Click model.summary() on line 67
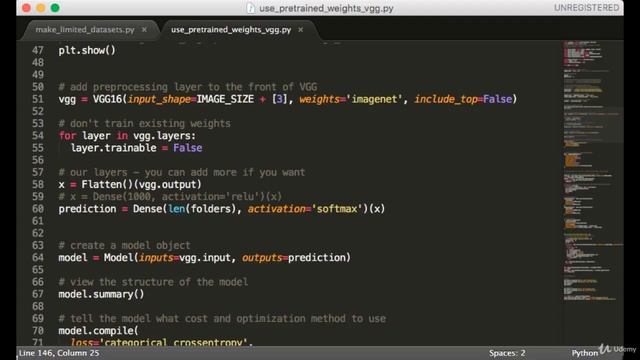This screenshot has height=360, width=640. (101, 294)
